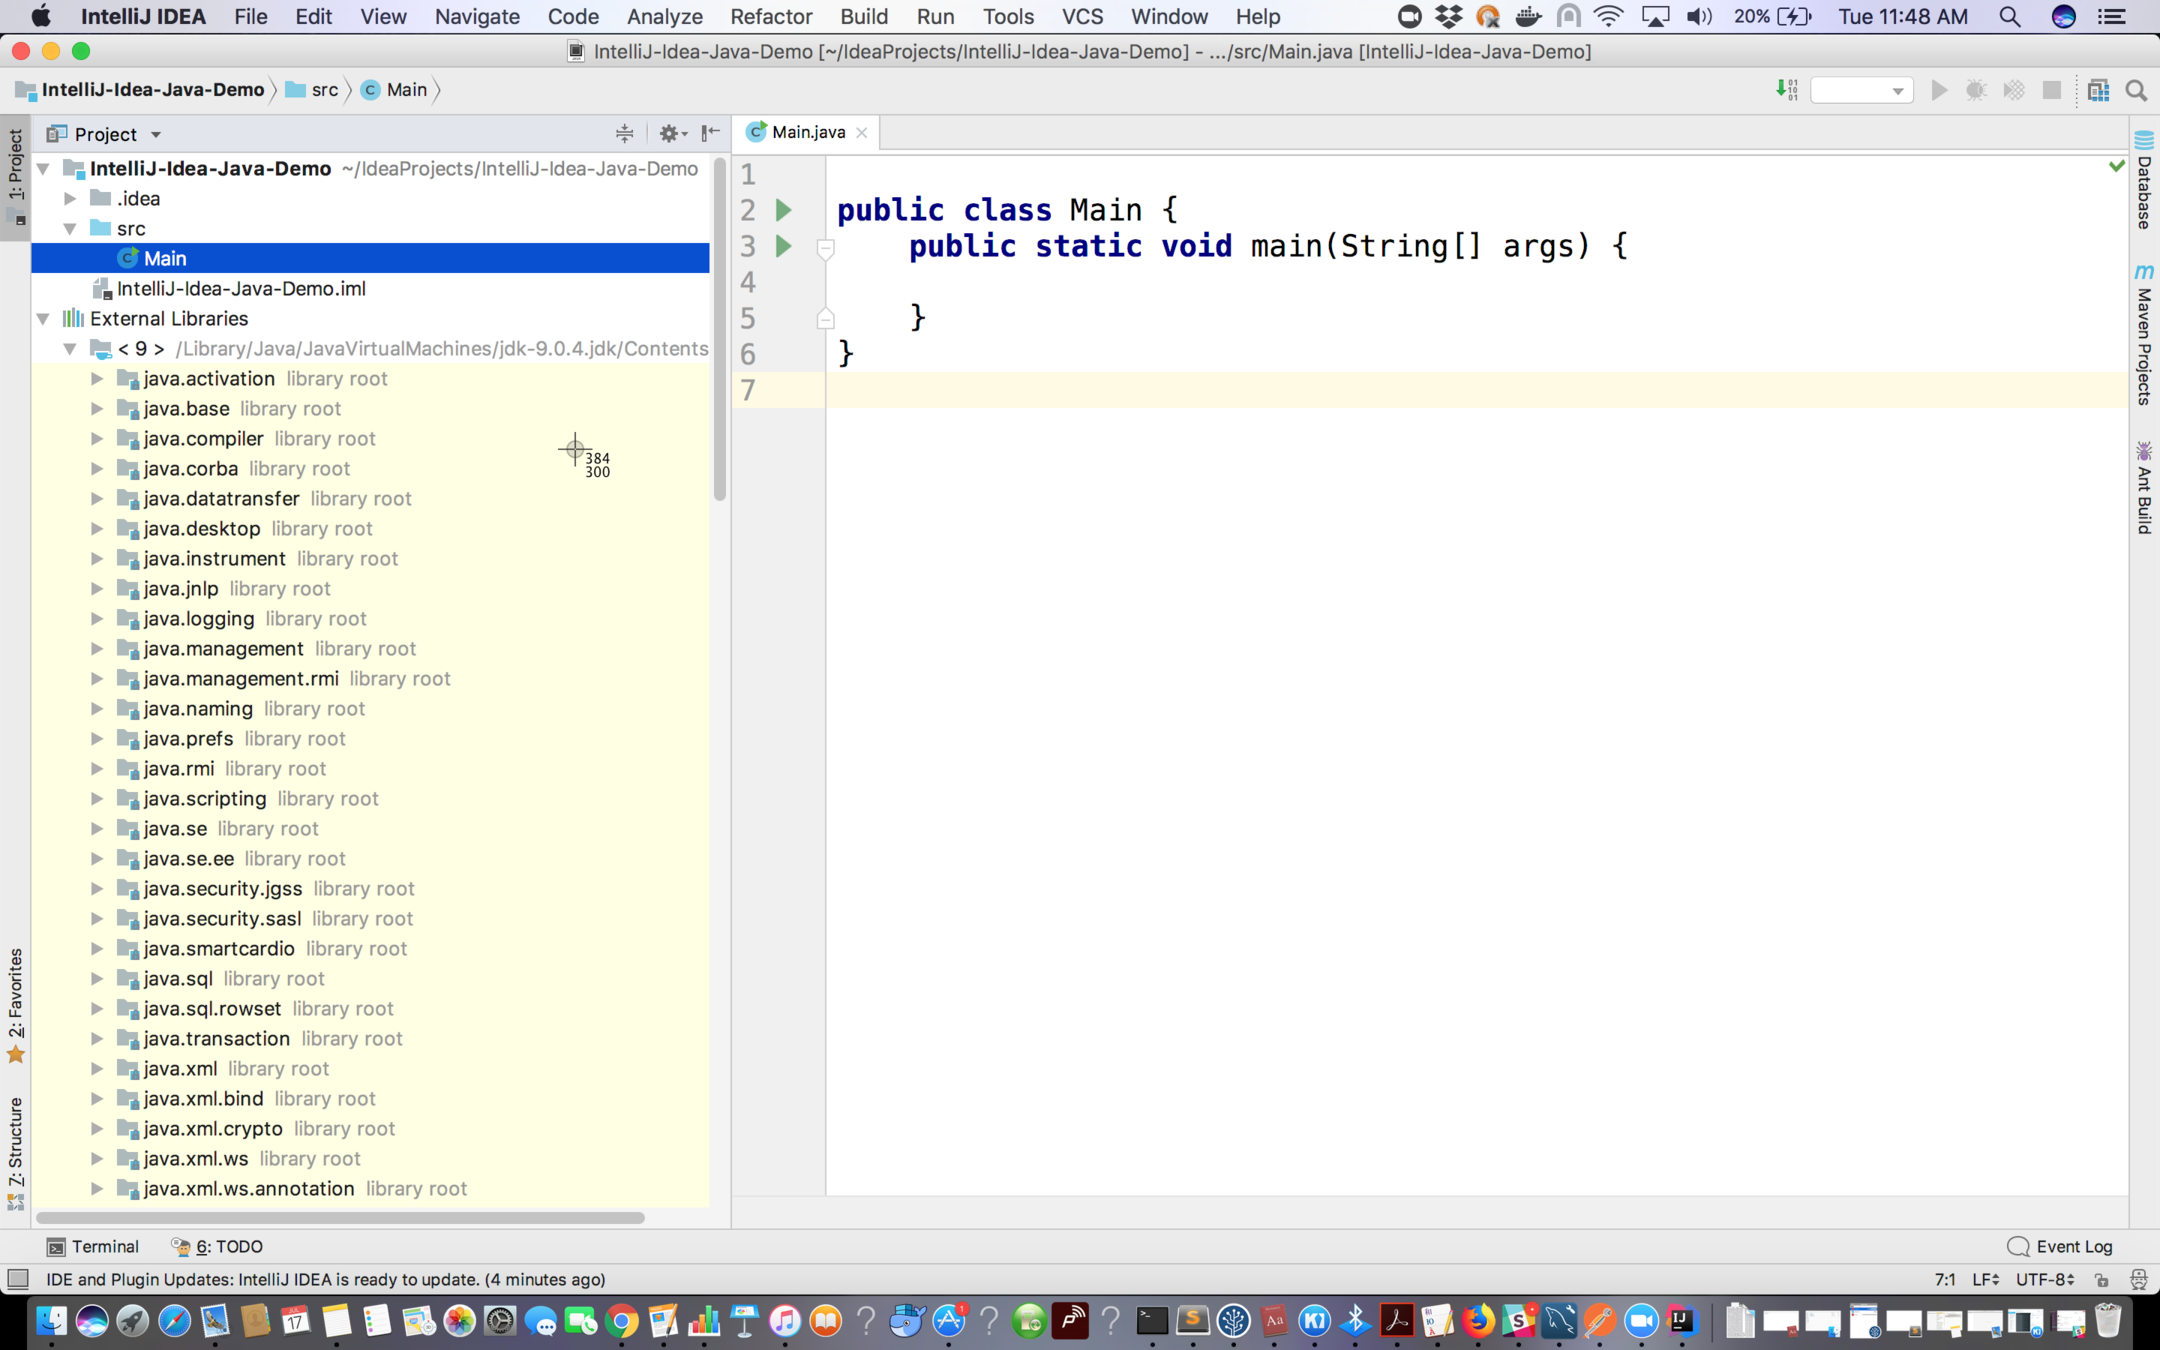
Task: Close the Main.java tab
Action: point(861,132)
